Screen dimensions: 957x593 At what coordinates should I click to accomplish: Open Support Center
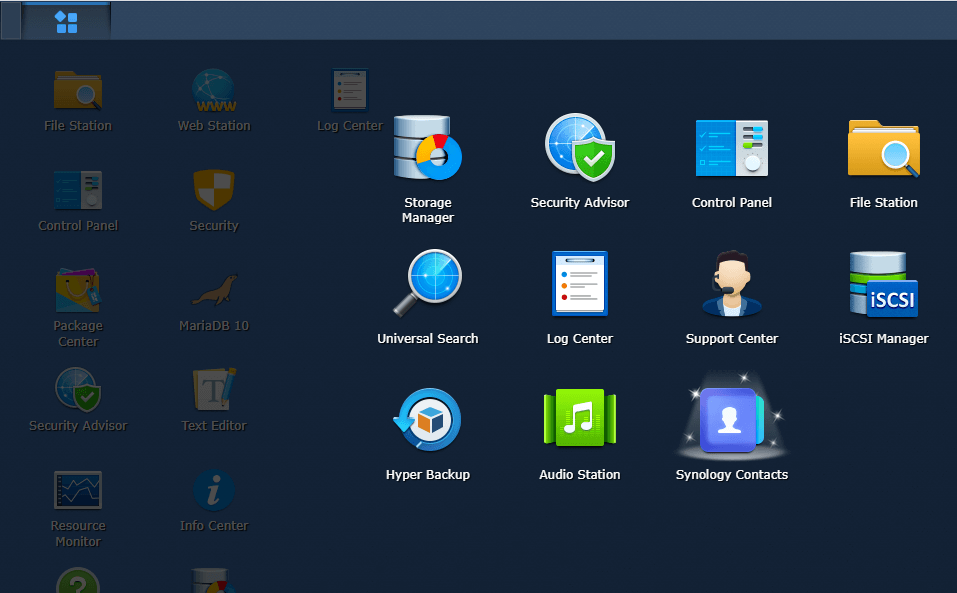pos(731,284)
